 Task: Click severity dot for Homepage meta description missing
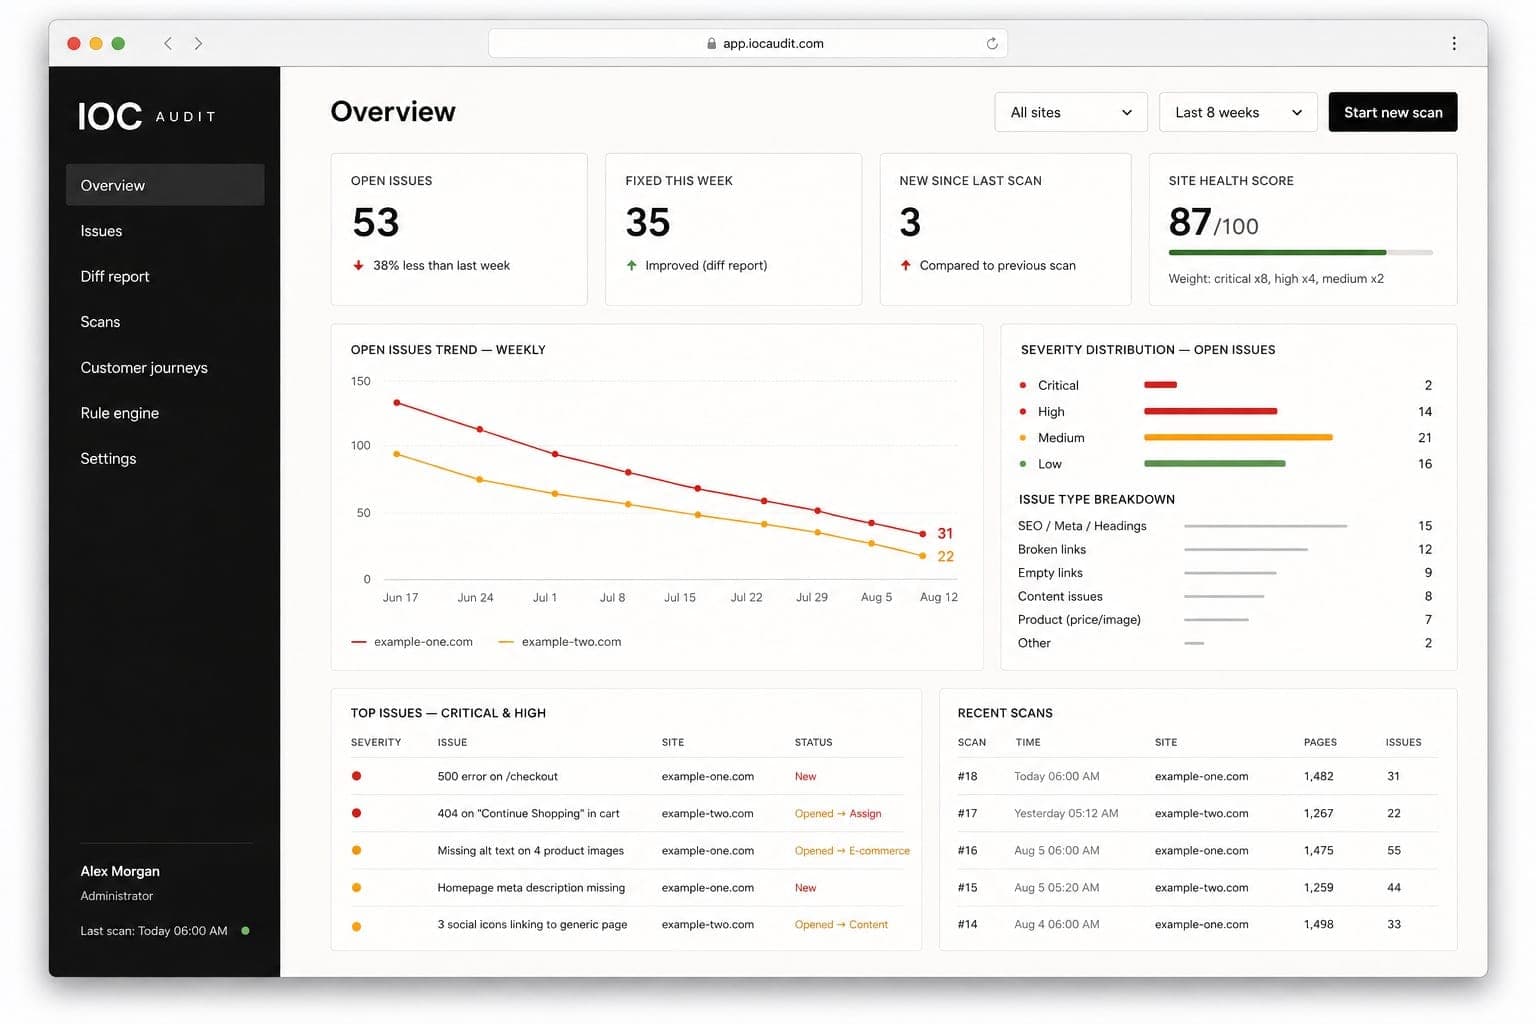(x=356, y=887)
